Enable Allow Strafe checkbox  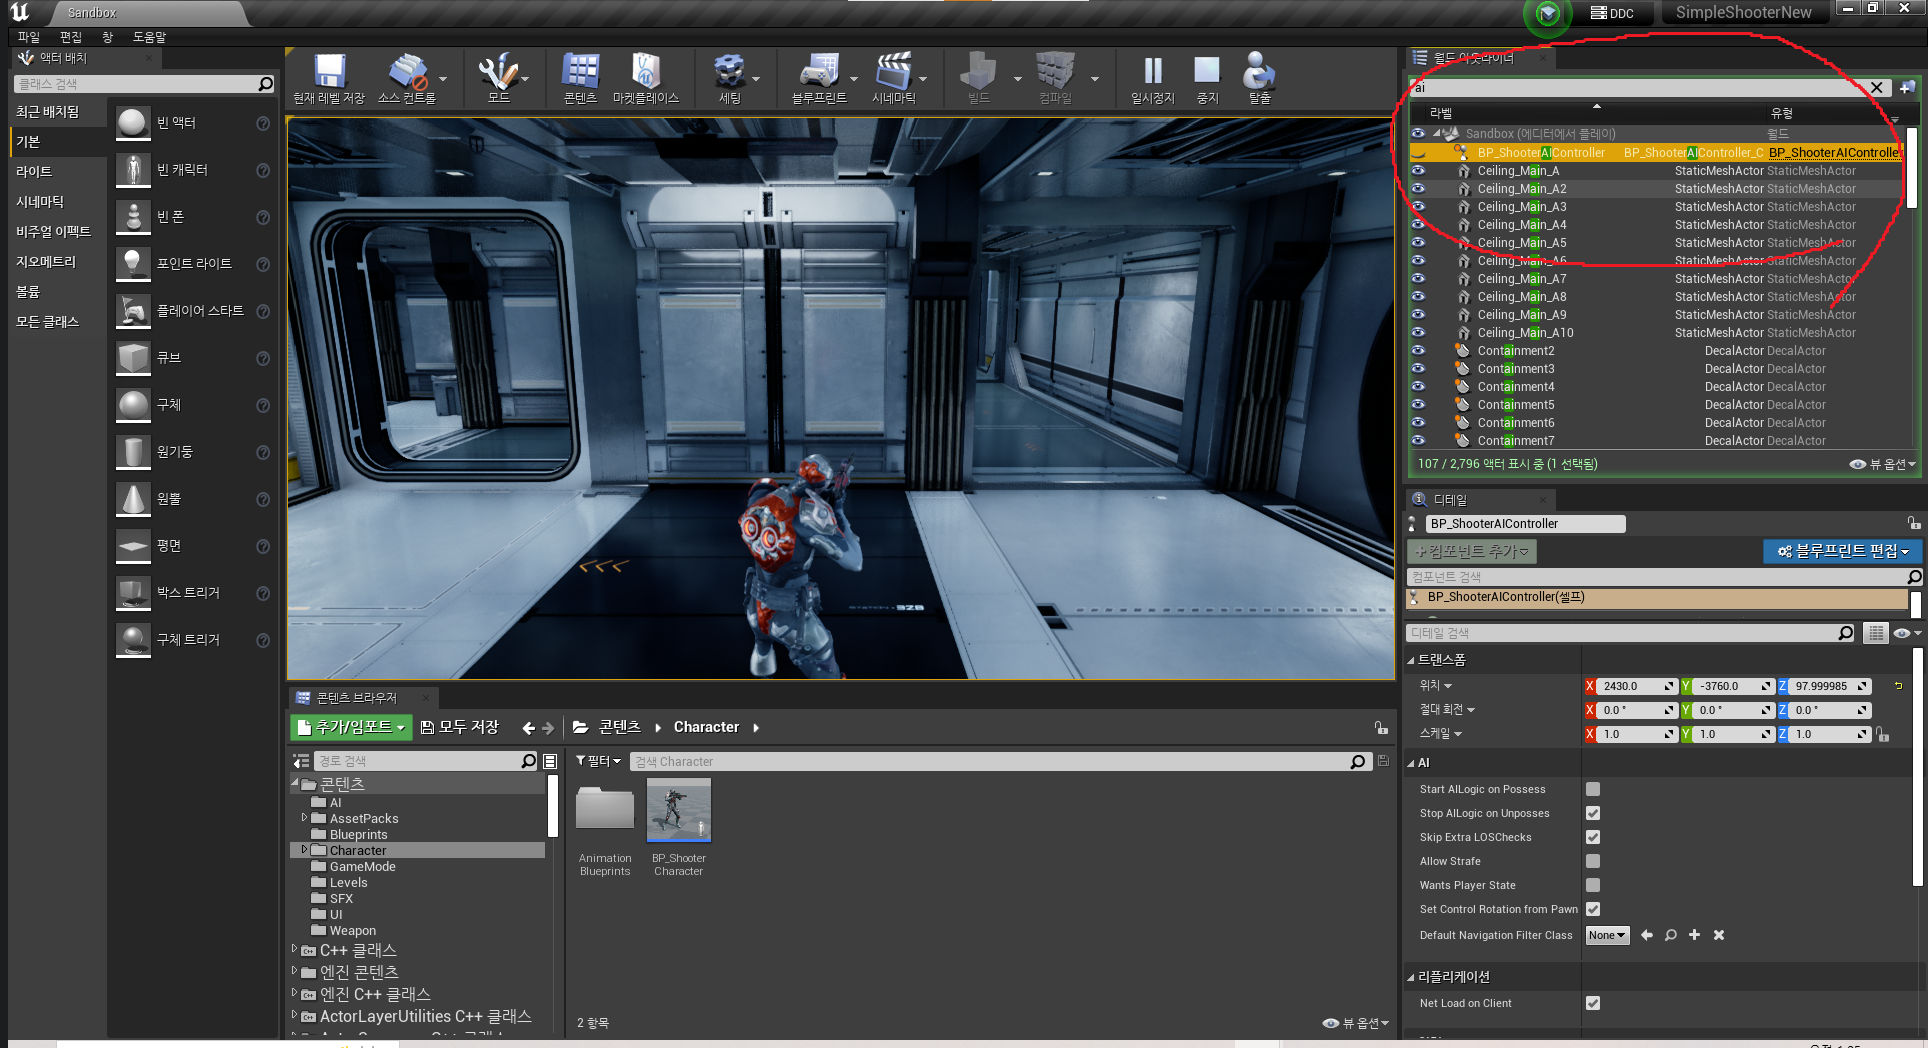coord(1593,861)
